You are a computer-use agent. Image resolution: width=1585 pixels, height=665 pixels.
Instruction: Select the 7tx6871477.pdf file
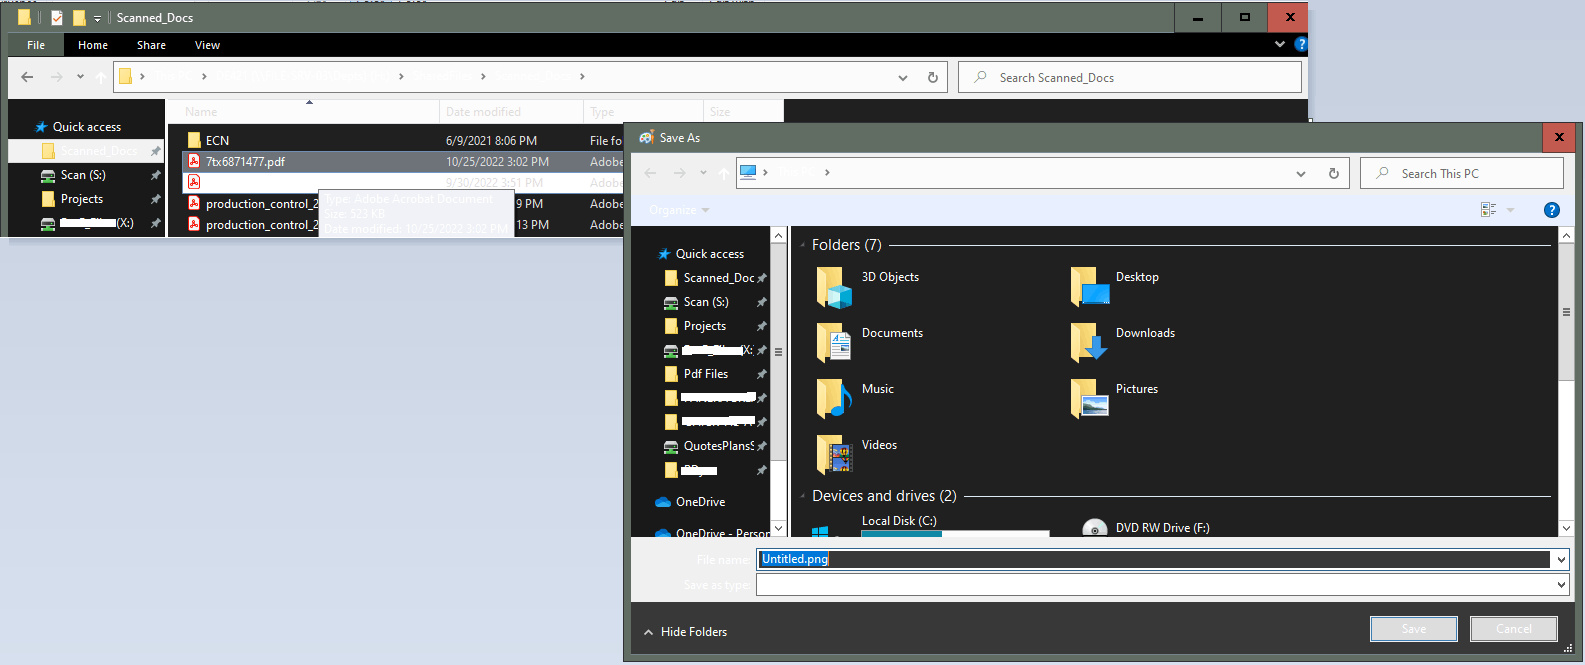403,161
